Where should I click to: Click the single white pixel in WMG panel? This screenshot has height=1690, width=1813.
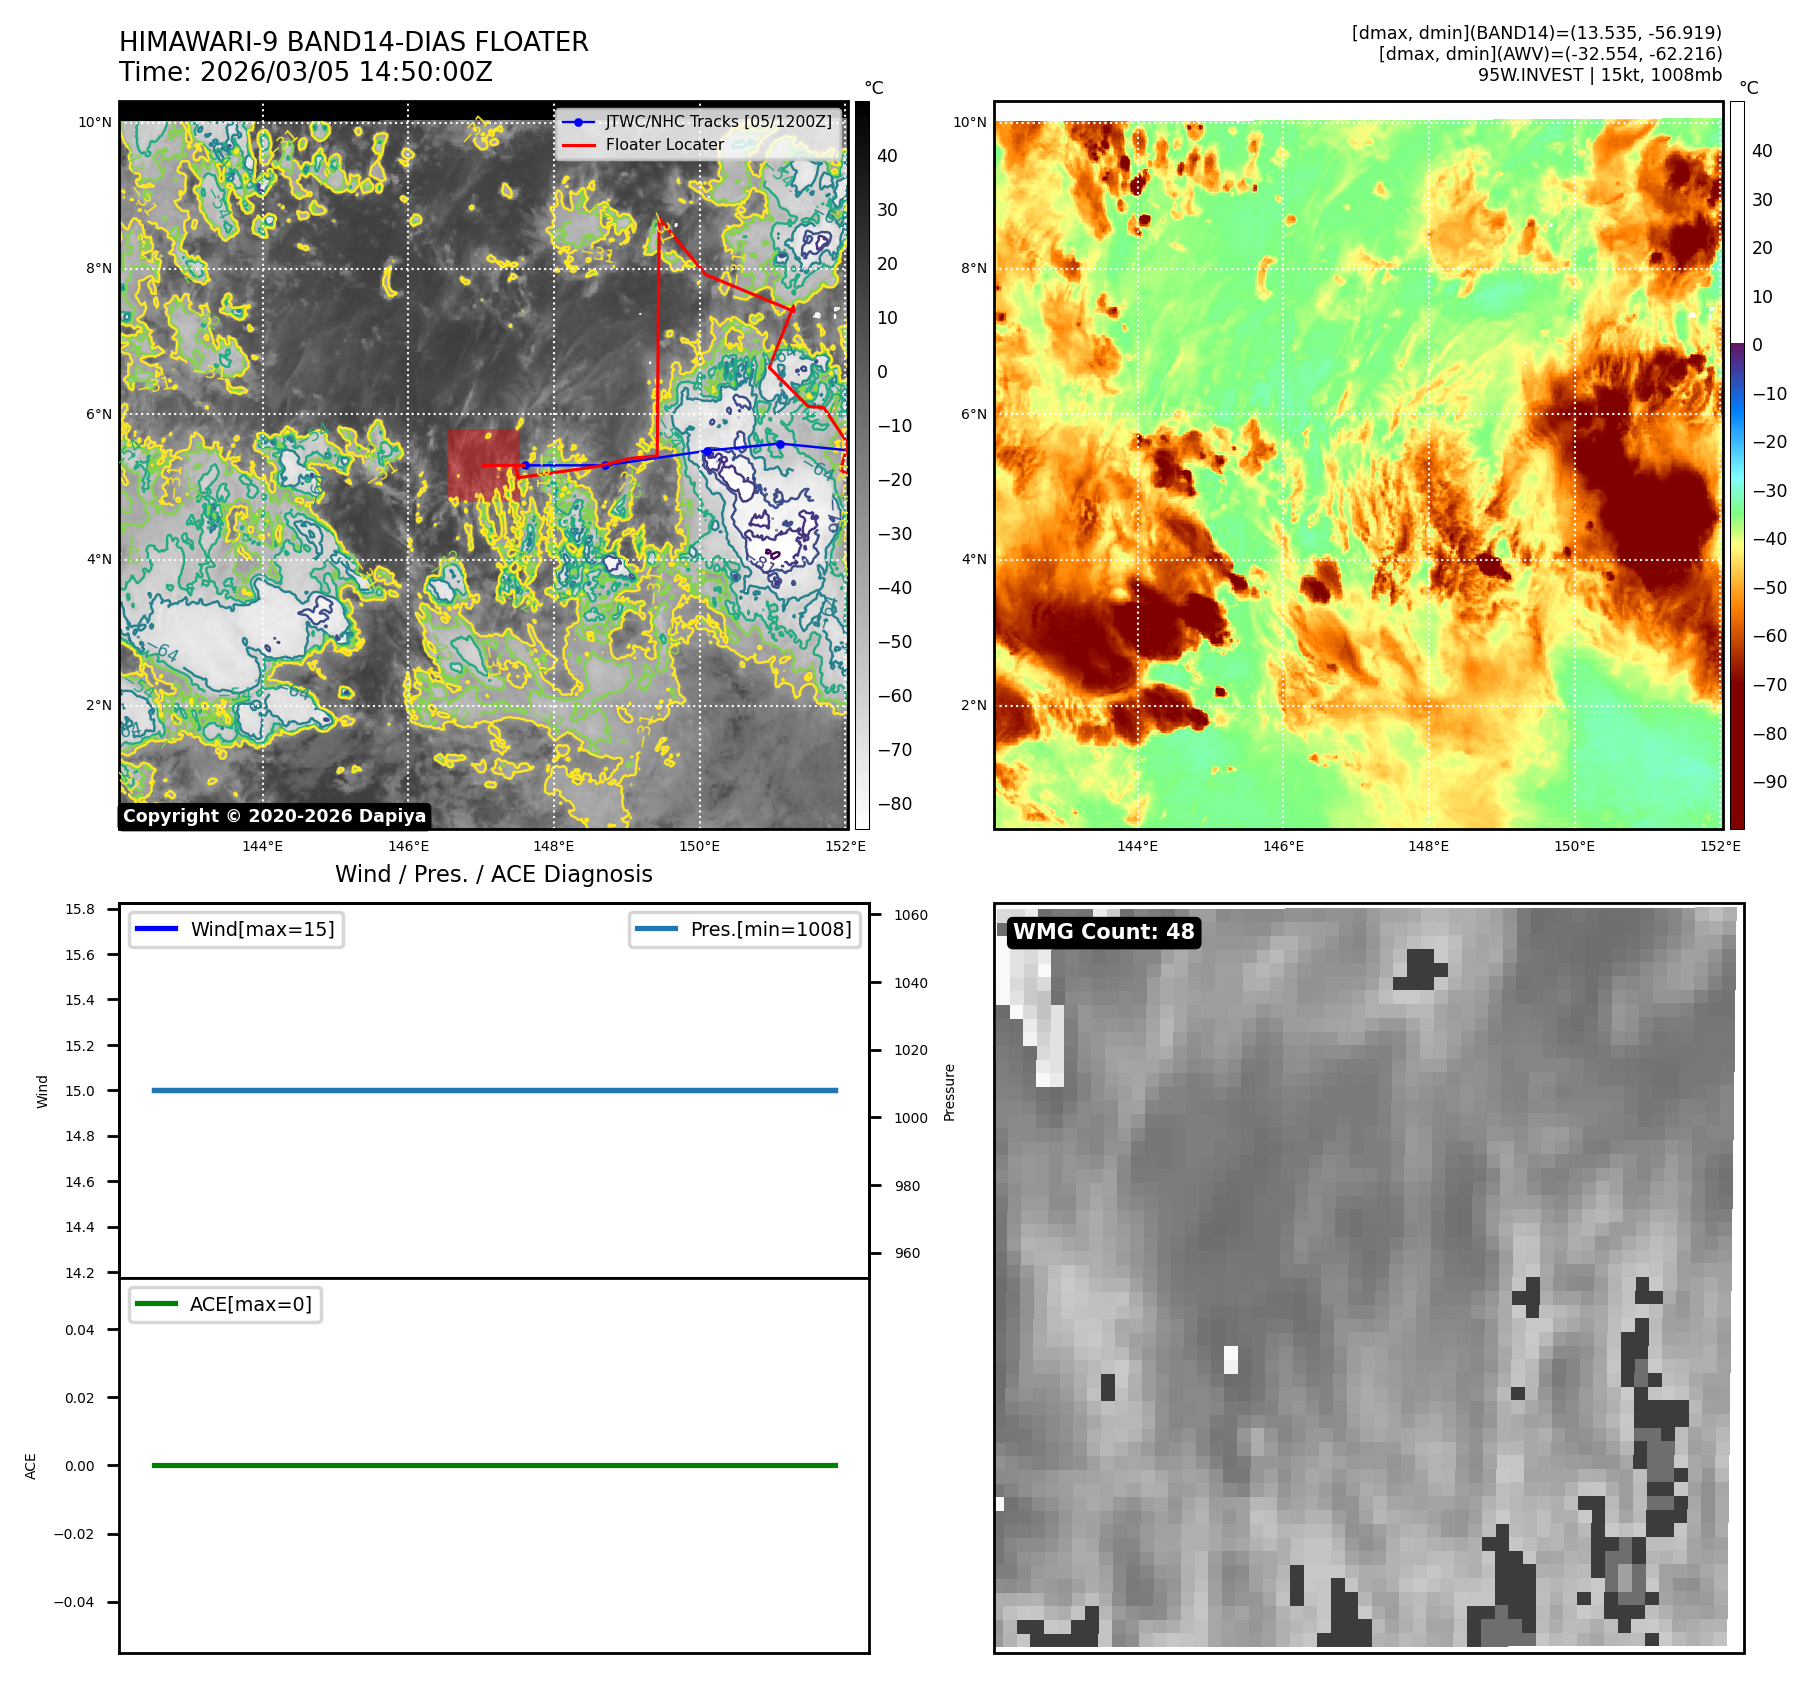click(x=1231, y=1359)
